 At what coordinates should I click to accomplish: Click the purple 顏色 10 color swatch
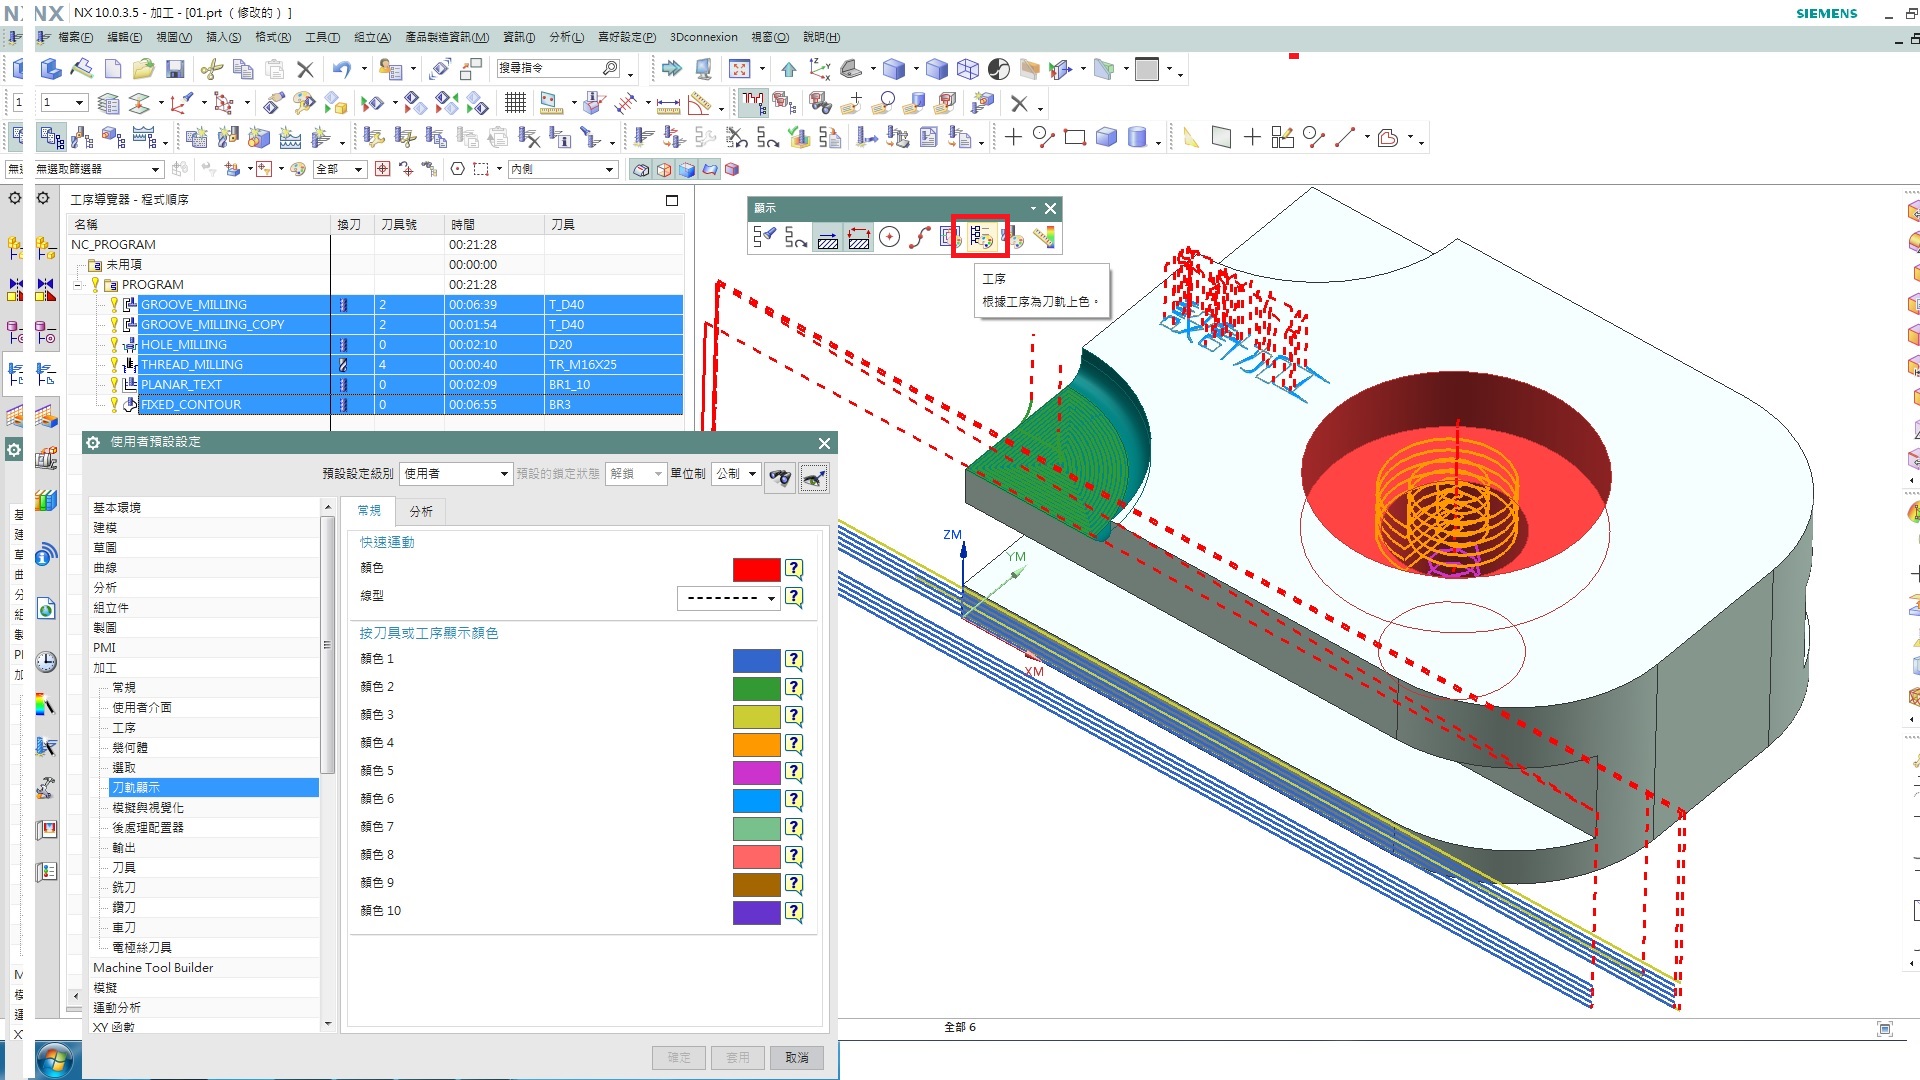pyautogui.click(x=756, y=912)
